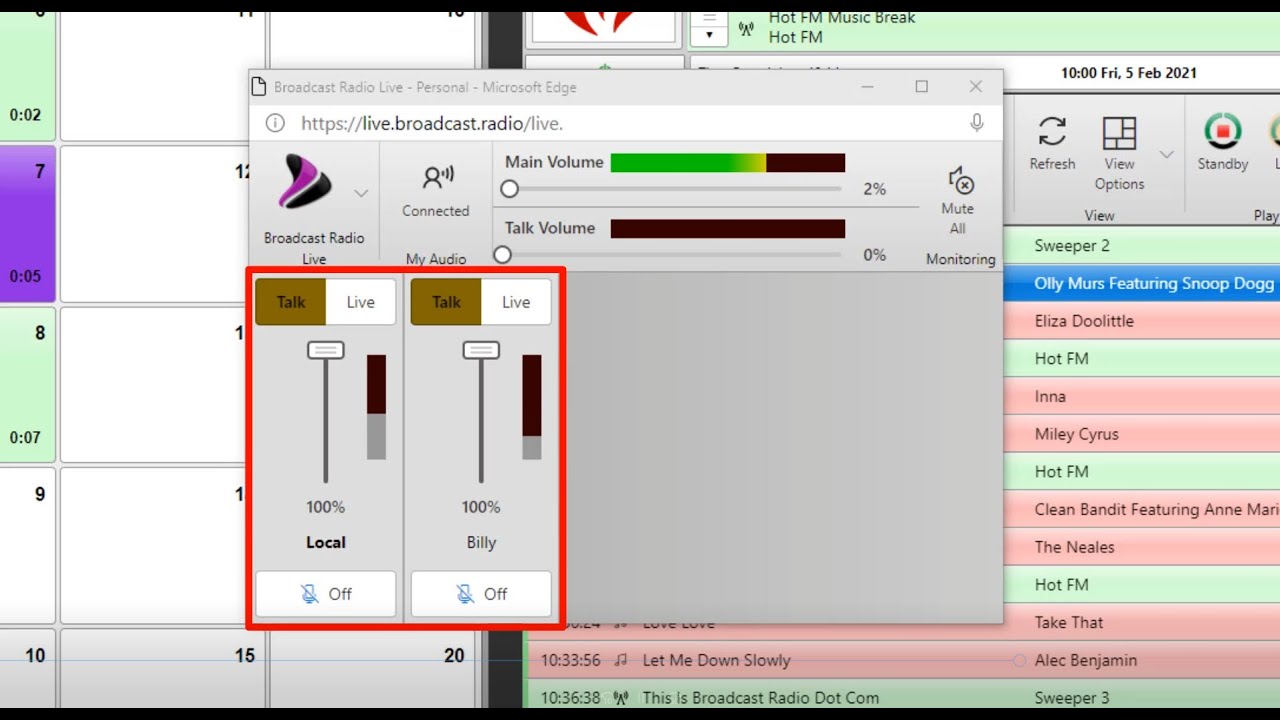Select the Take That log row
Viewport: 1280px width, 720px height.
1142,622
